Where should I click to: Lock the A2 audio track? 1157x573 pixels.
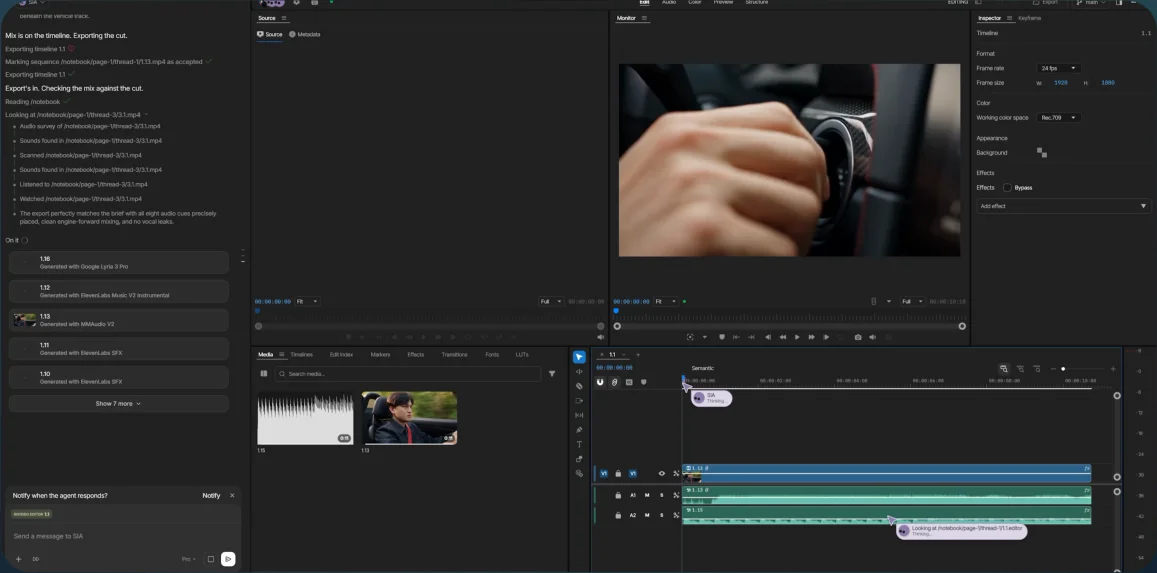618,515
